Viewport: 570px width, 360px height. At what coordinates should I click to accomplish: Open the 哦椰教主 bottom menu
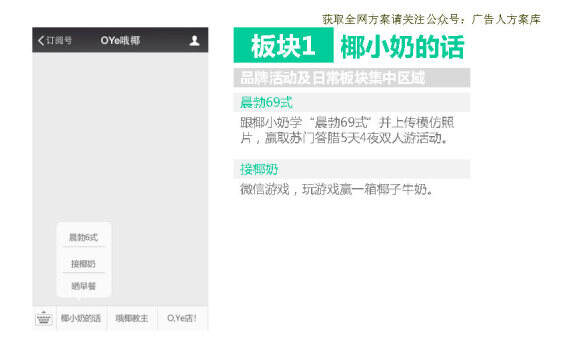coord(132,318)
